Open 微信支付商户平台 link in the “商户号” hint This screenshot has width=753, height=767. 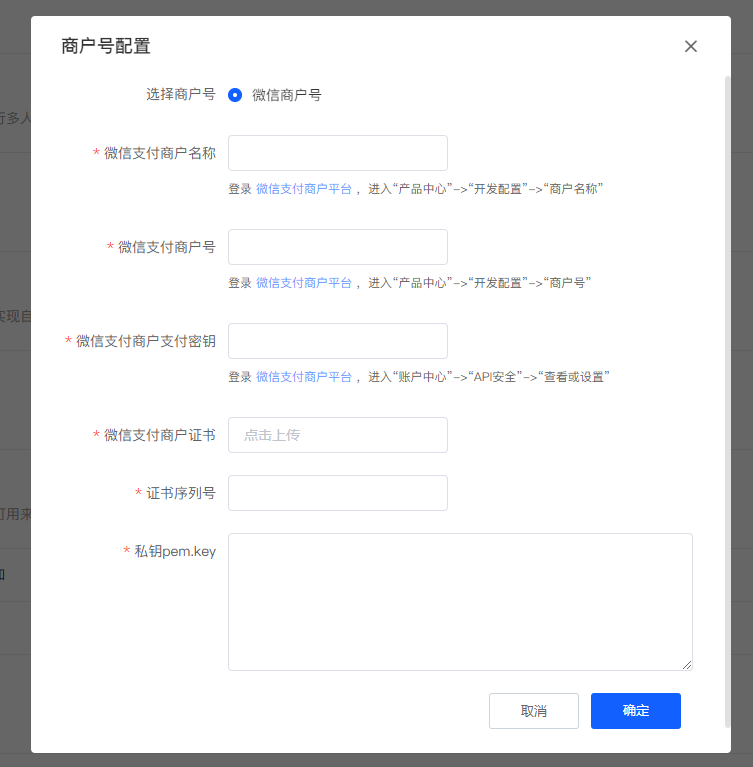click(304, 283)
